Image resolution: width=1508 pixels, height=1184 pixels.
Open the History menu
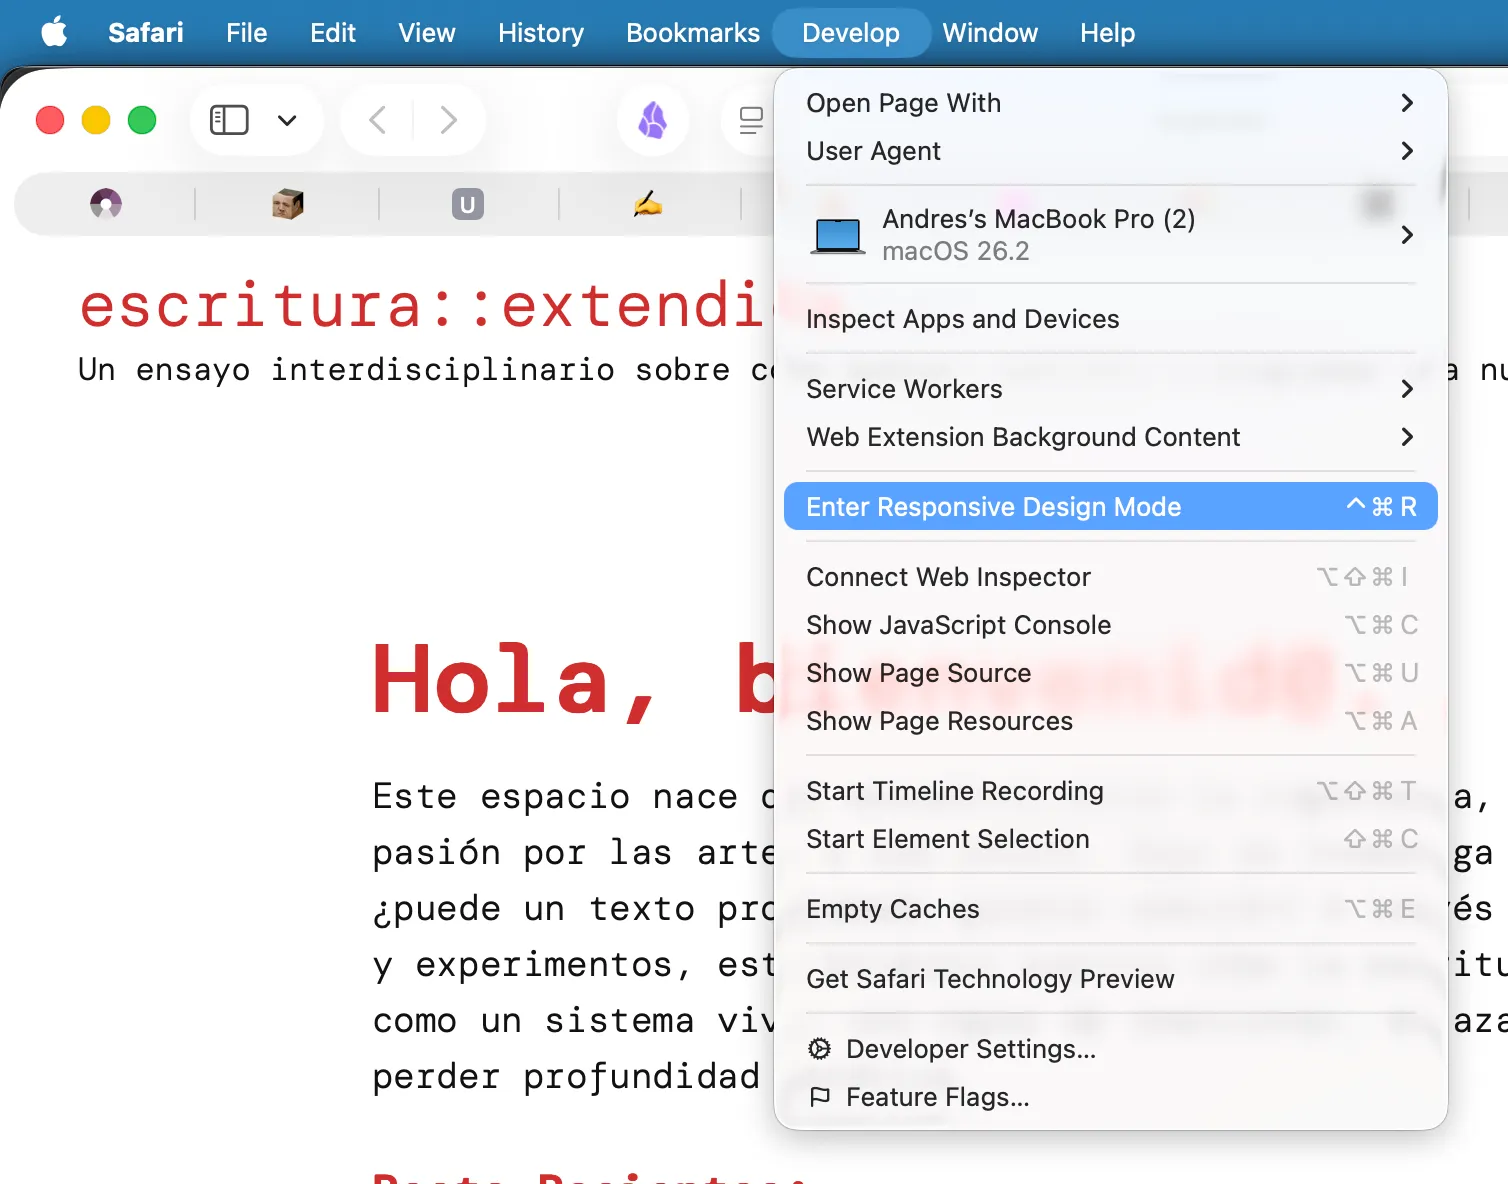click(540, 32)
